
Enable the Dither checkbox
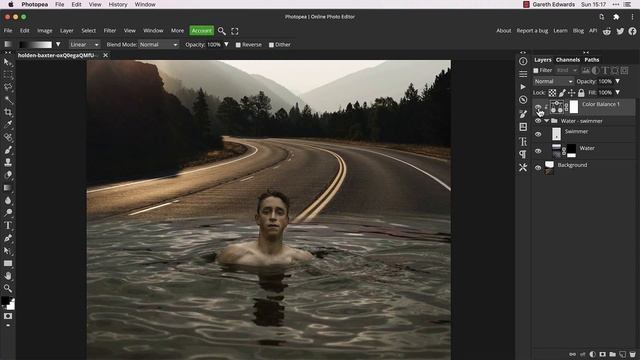[271, 45]
